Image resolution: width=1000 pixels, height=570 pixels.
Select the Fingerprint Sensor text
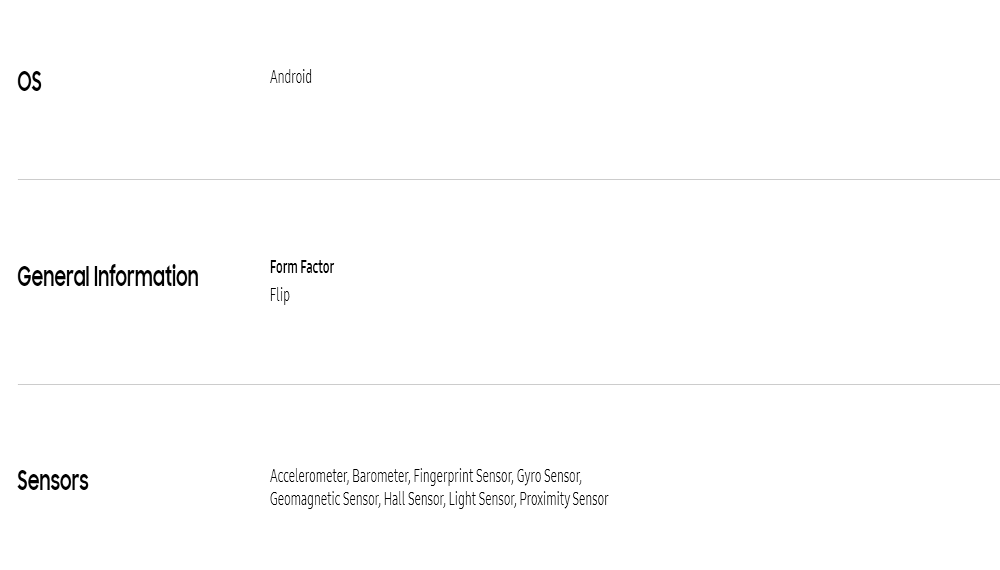point(462,476)
